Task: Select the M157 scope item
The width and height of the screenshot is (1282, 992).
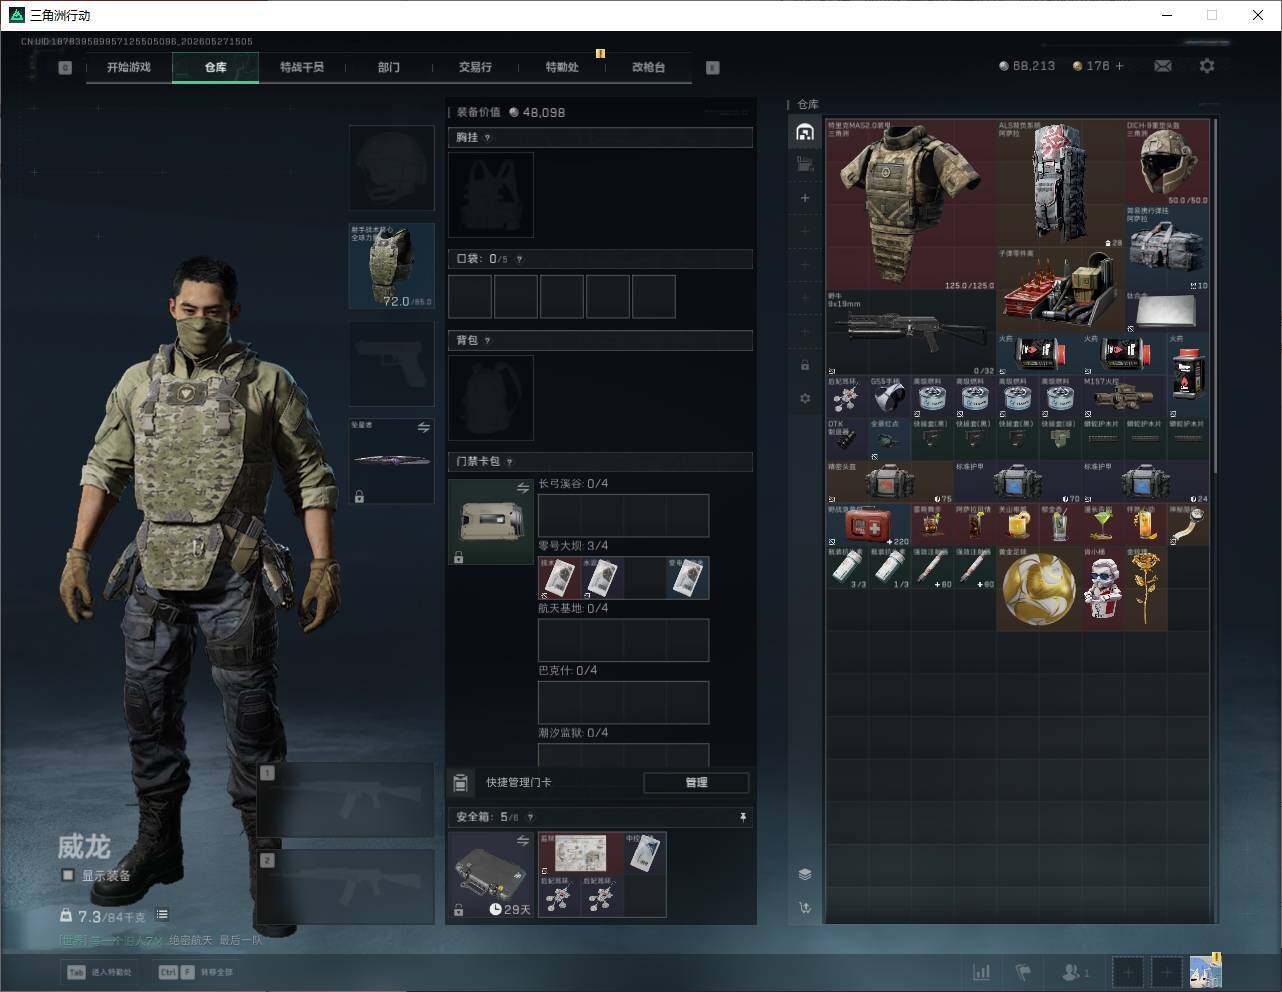Action: click(x=1124, y=397)
